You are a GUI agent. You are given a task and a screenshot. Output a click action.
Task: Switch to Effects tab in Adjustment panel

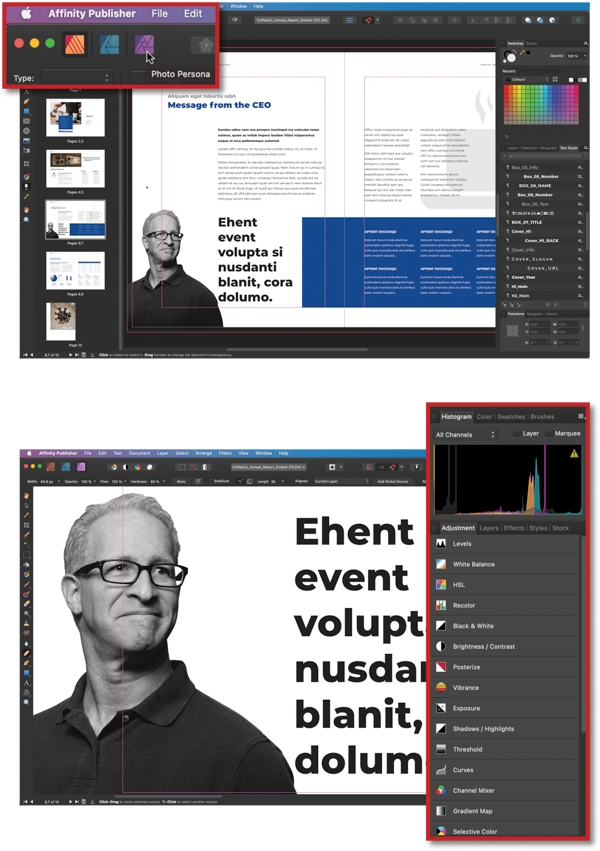pyautogui.click(x=514, y=528)
